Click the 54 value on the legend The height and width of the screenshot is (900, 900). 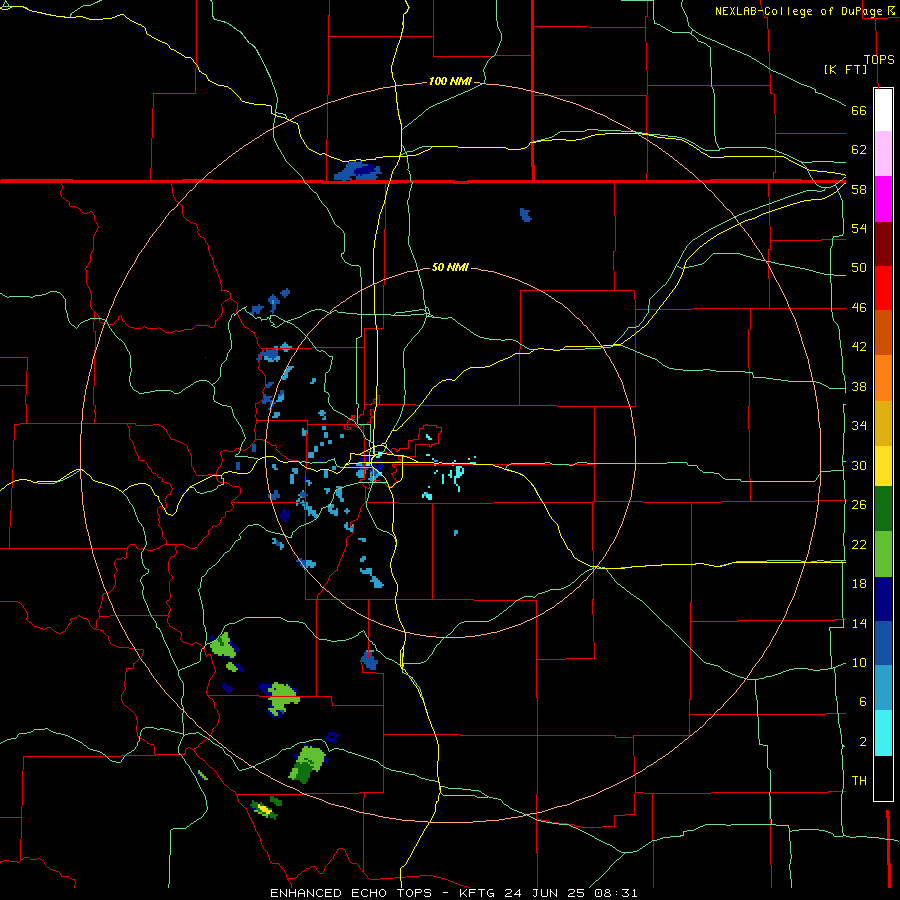coord(859,228)
